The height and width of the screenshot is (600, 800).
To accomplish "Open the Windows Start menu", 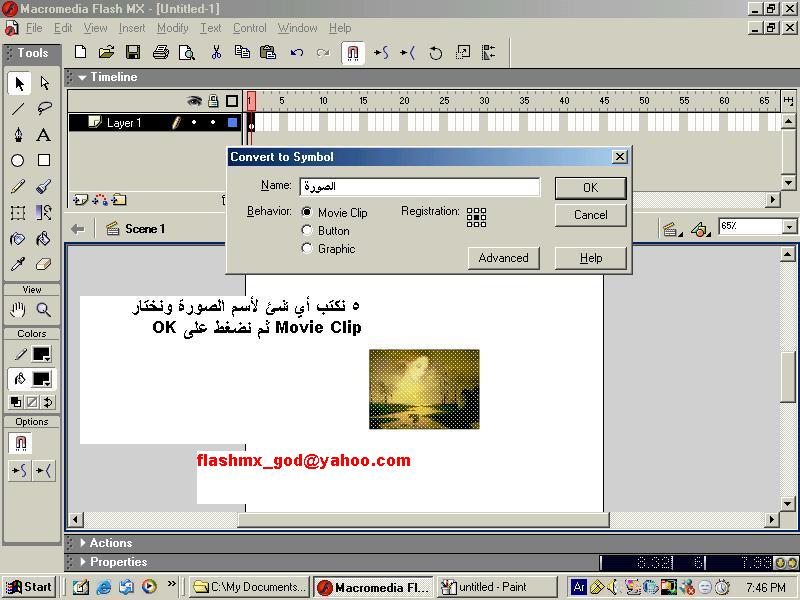I will [x=30, y=587].
